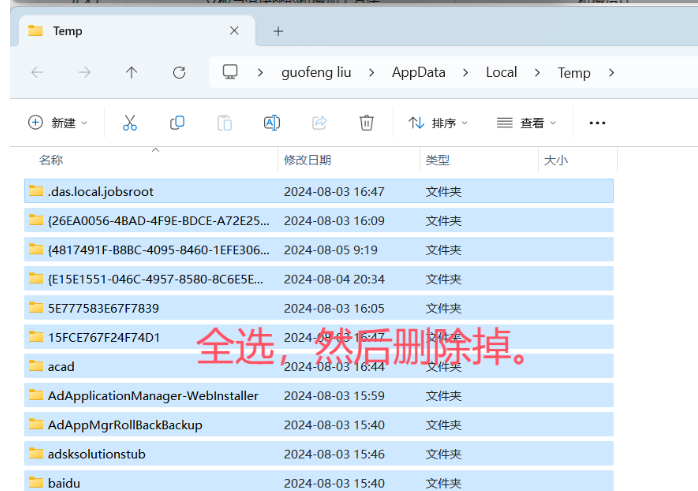
Task: Click Local in breadcrumb path
Action: coord(501,72)
